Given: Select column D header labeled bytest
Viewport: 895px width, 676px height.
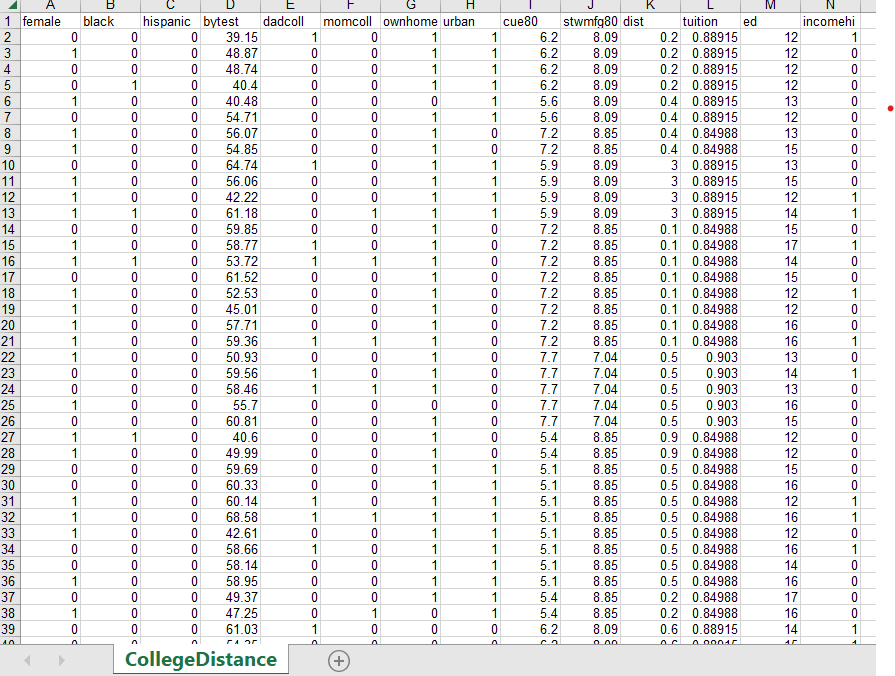Looking at the screenshot, I should pos(228,8).
